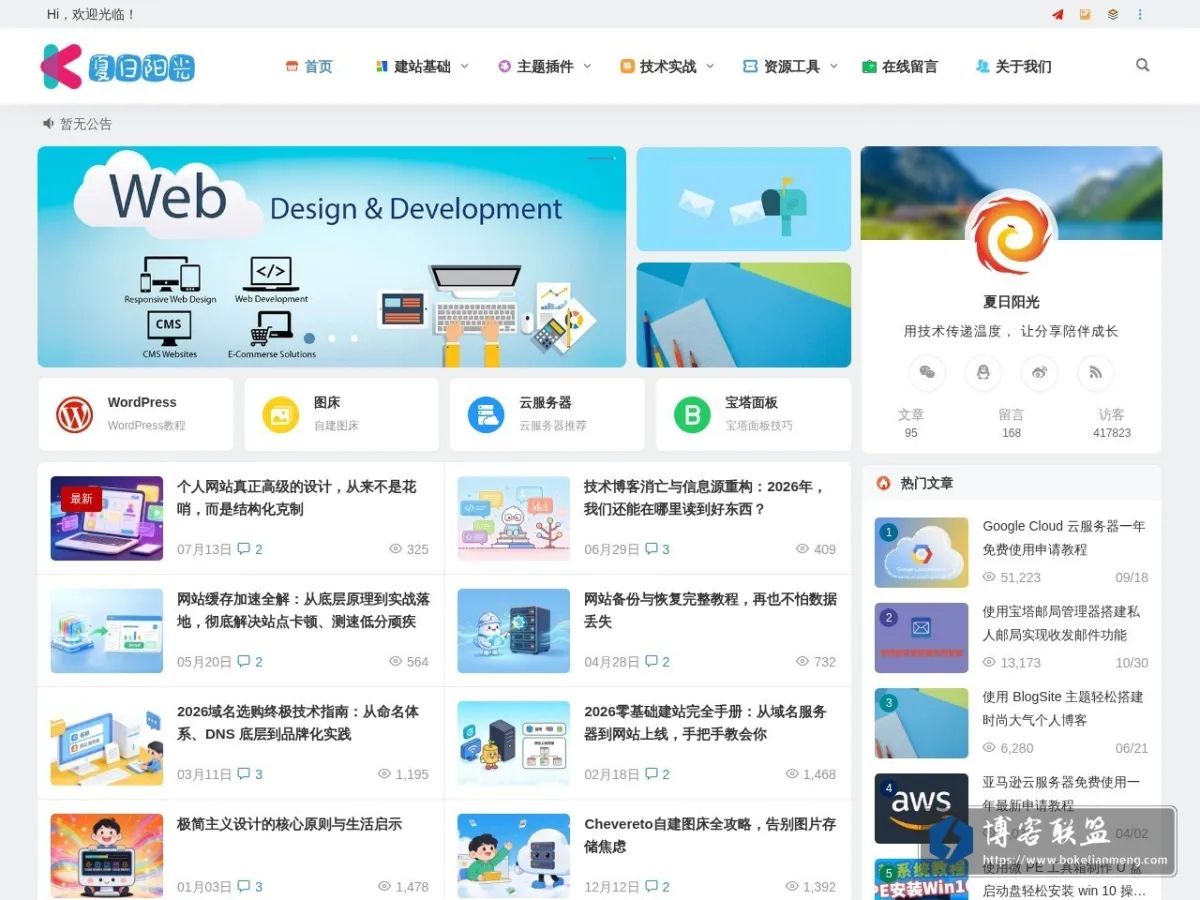The height and width of the screenshot is (900, 1200).
Task: Select the third carousel dot indicator
Action: [354, 338]
